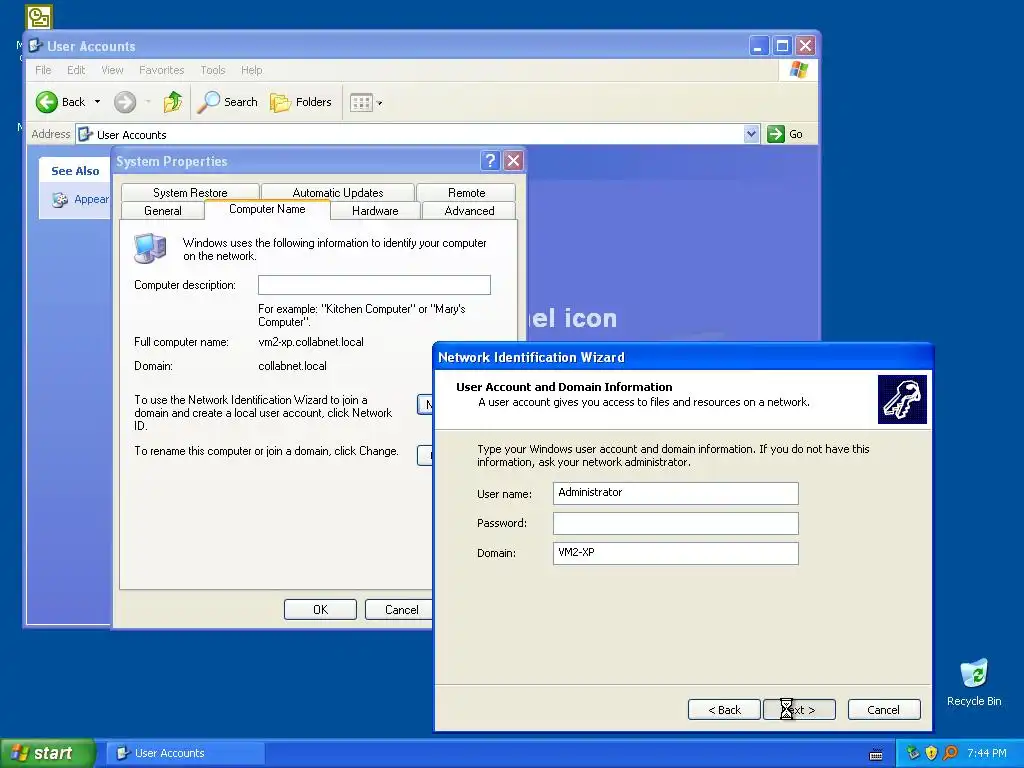Switch to the Remote tab
1024x768 pixels.
tap(466, 193)
